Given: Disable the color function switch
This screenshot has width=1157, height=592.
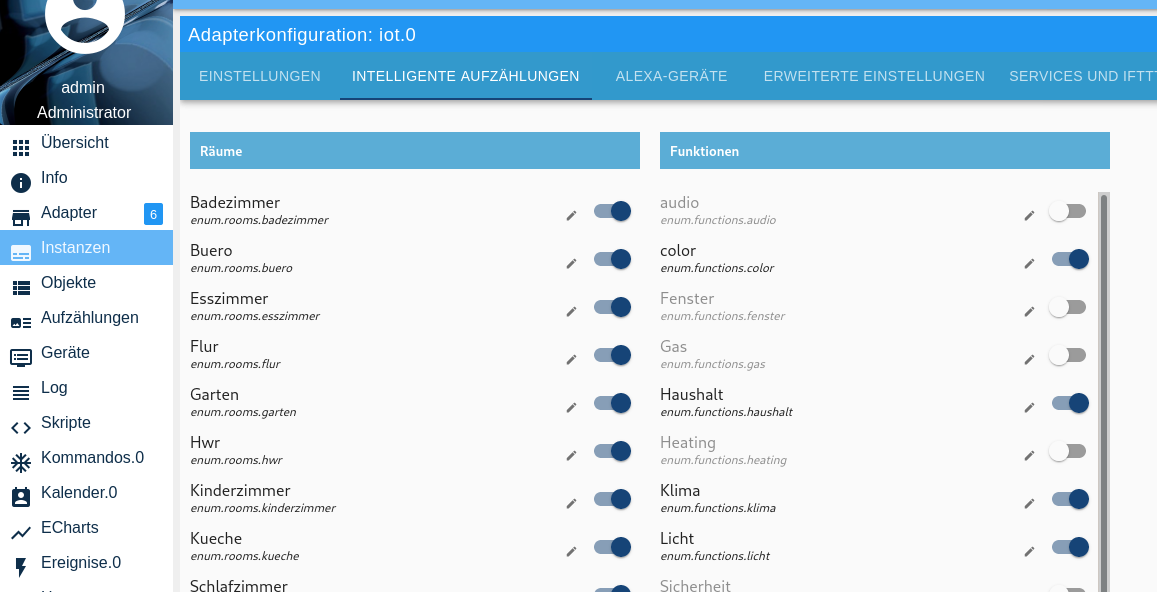Looking at the screenshot, I should (x=1070, y=259).
